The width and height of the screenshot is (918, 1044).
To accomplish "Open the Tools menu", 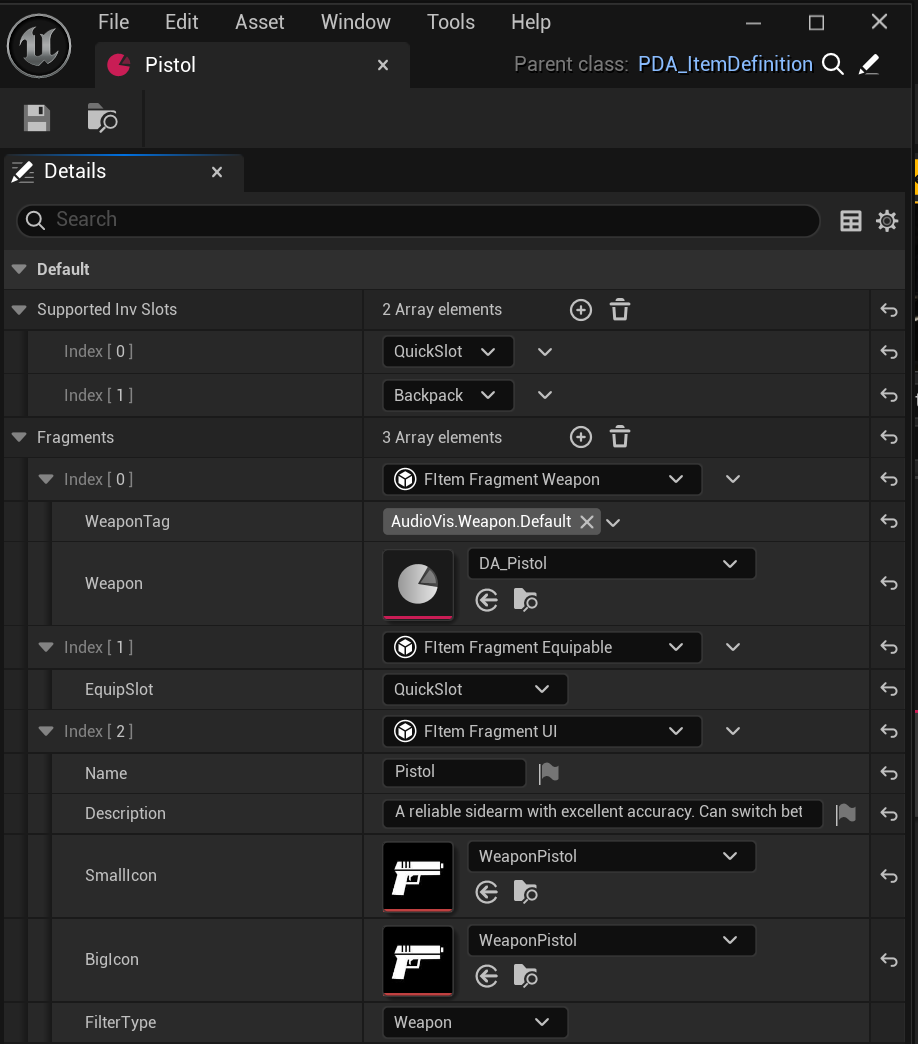I will pyautogui.click(x=450, y=22).
